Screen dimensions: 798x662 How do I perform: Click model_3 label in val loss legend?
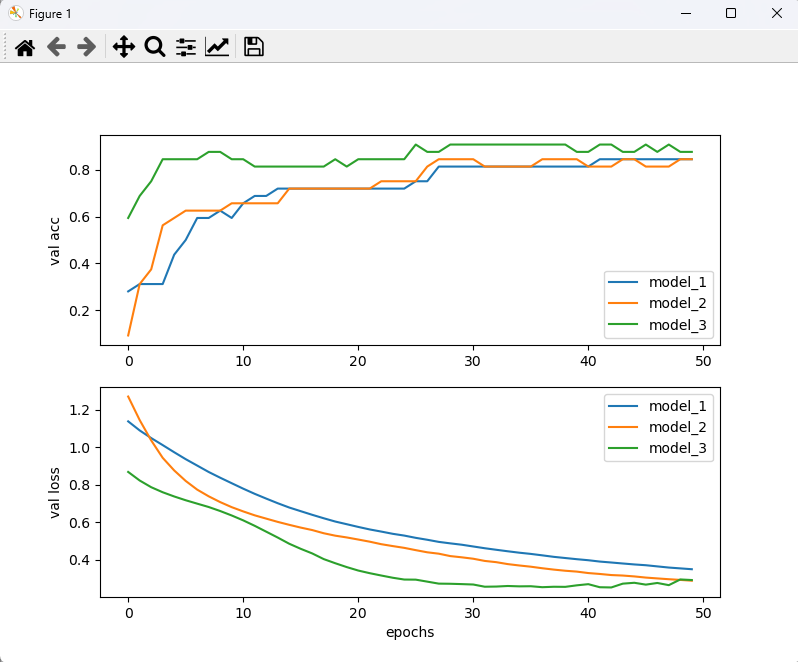tap(677, 448)
